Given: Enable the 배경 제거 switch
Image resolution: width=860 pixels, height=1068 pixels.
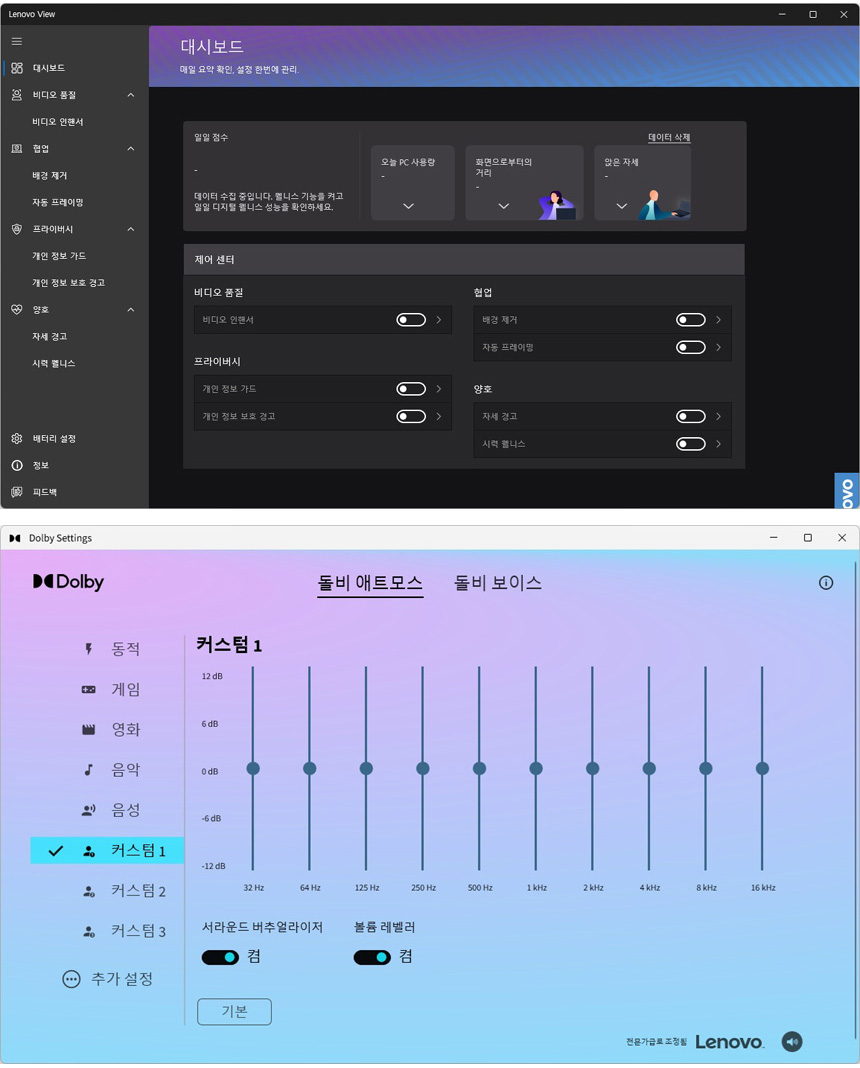Looking at the screenshot, I should click(690, 320).
